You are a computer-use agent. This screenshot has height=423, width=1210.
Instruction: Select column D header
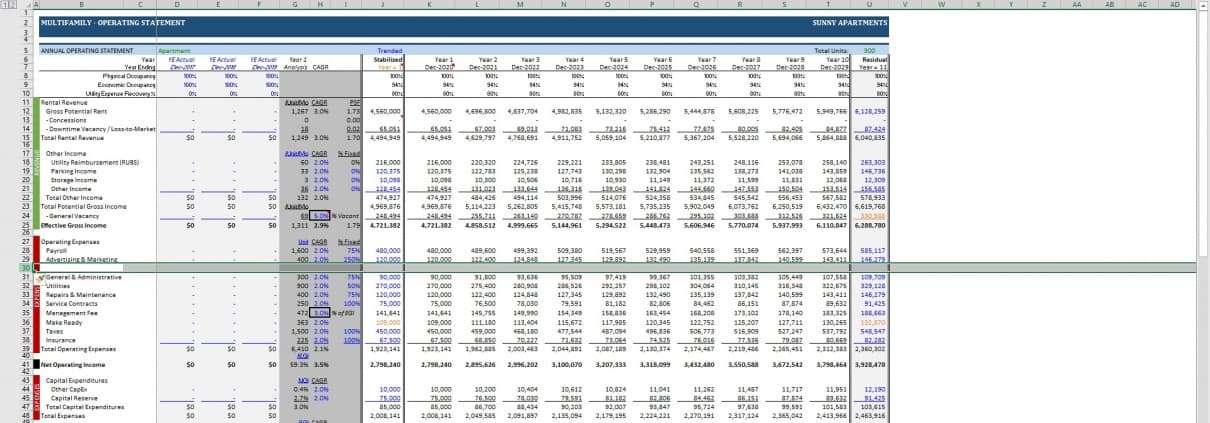(x=177, y=4)
